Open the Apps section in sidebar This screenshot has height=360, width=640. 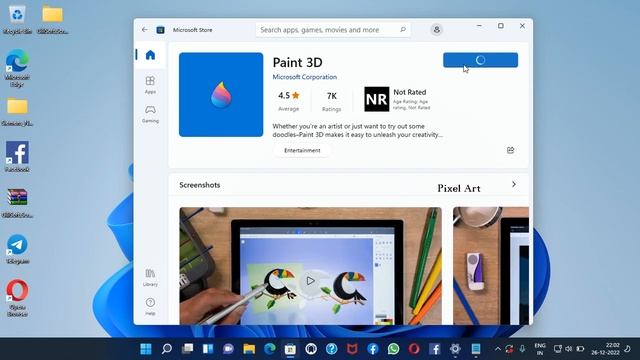[150, 85]
